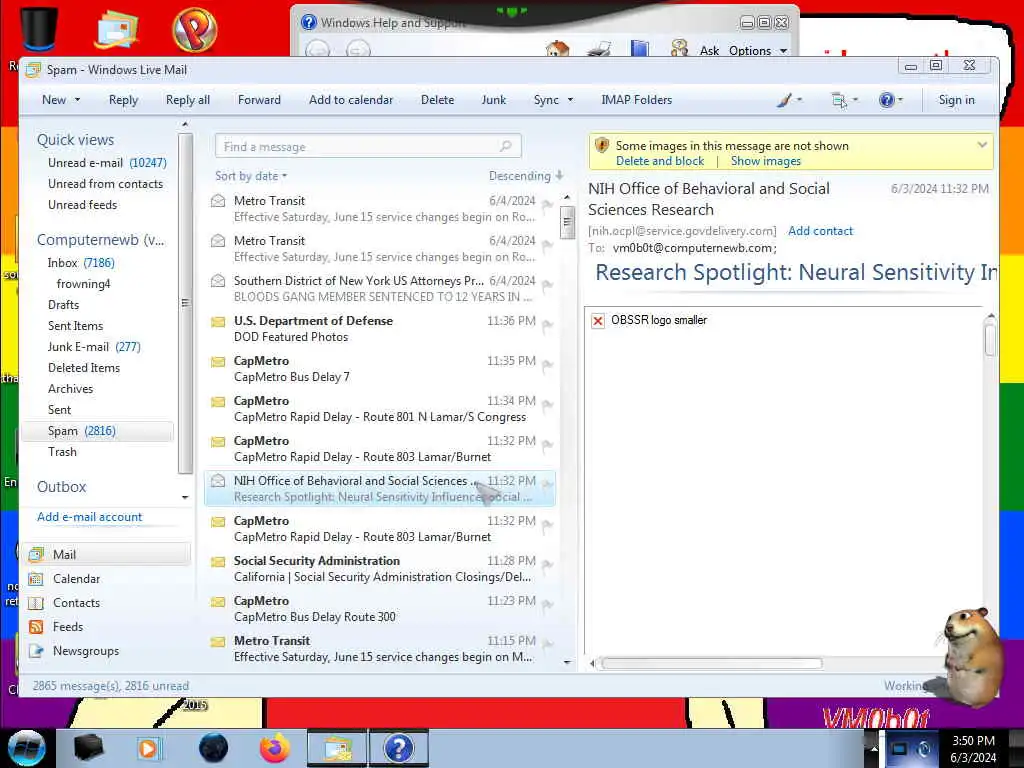The image size is (1024, 768).
Task: Open the Inbox folder
Action: pyautogui.click(x=81, y=263)
